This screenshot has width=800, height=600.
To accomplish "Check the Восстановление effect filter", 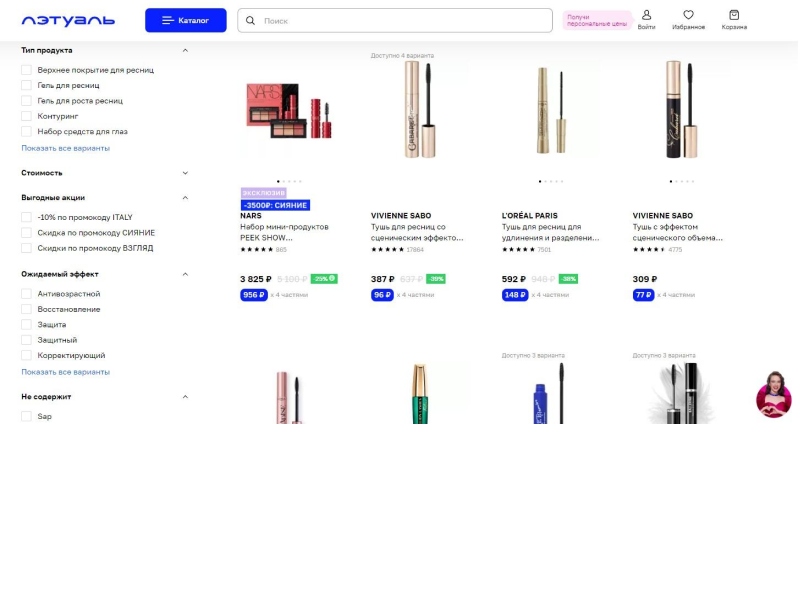I will [x=27, y=309].
